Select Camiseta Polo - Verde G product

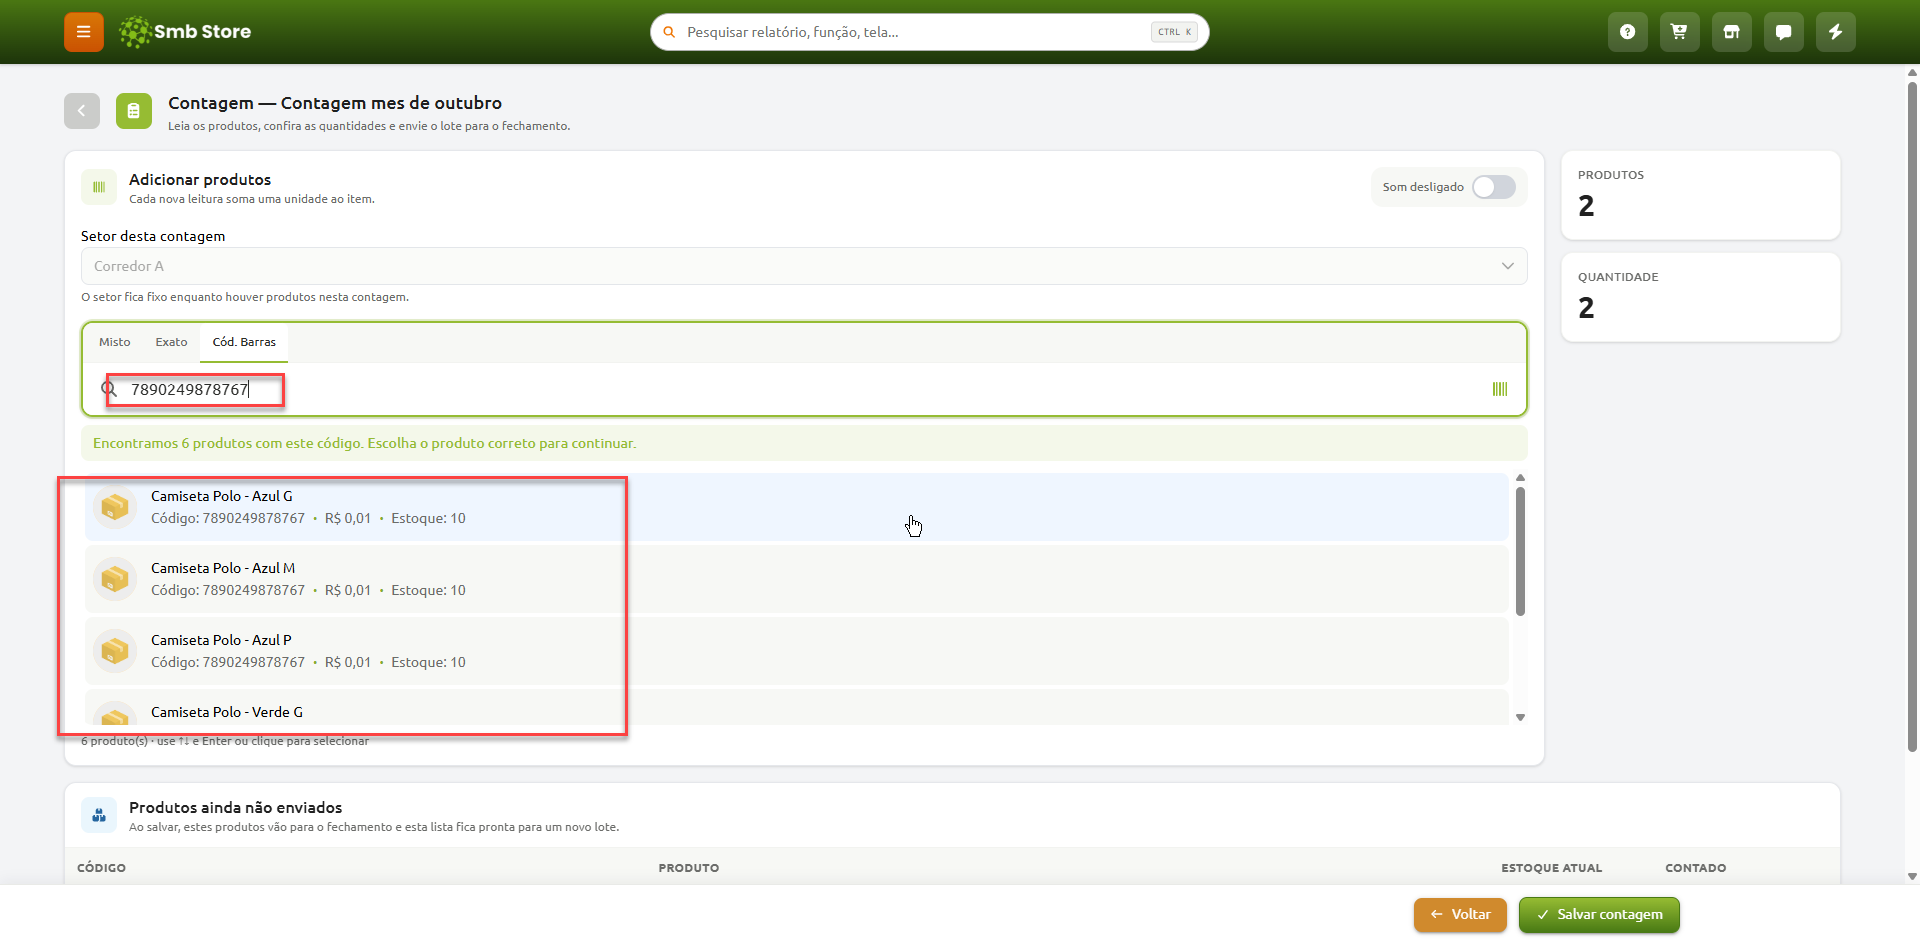click(796, 708)
